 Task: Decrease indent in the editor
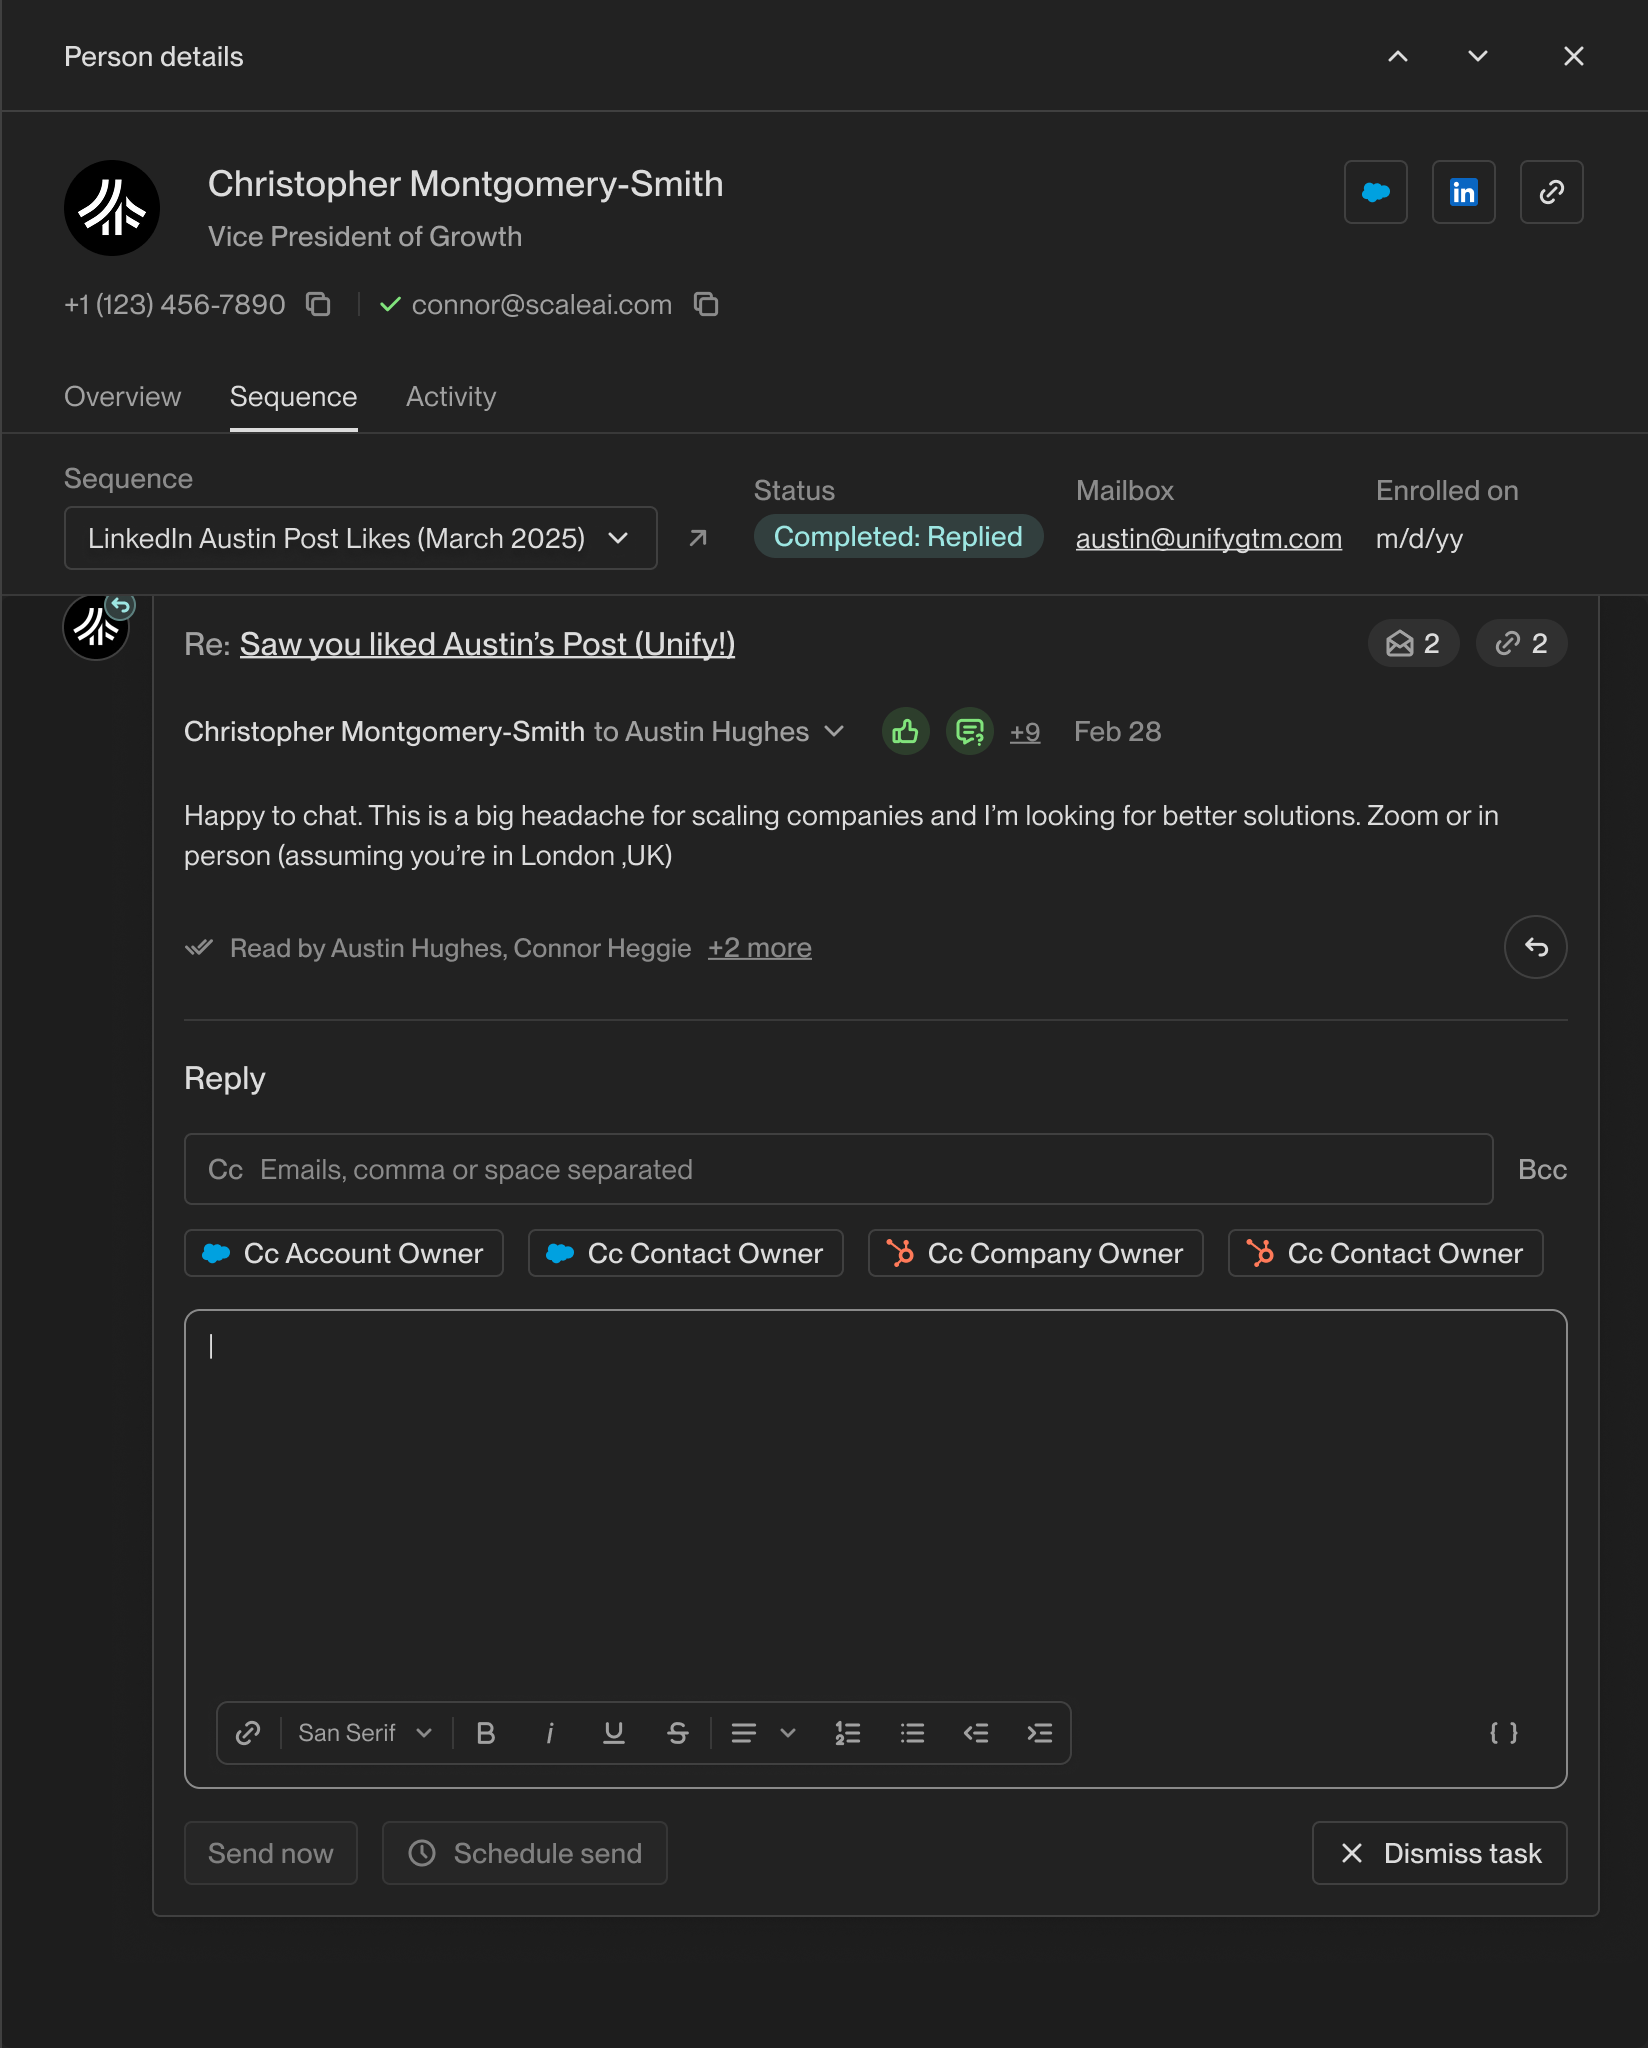pos(976,1733)
